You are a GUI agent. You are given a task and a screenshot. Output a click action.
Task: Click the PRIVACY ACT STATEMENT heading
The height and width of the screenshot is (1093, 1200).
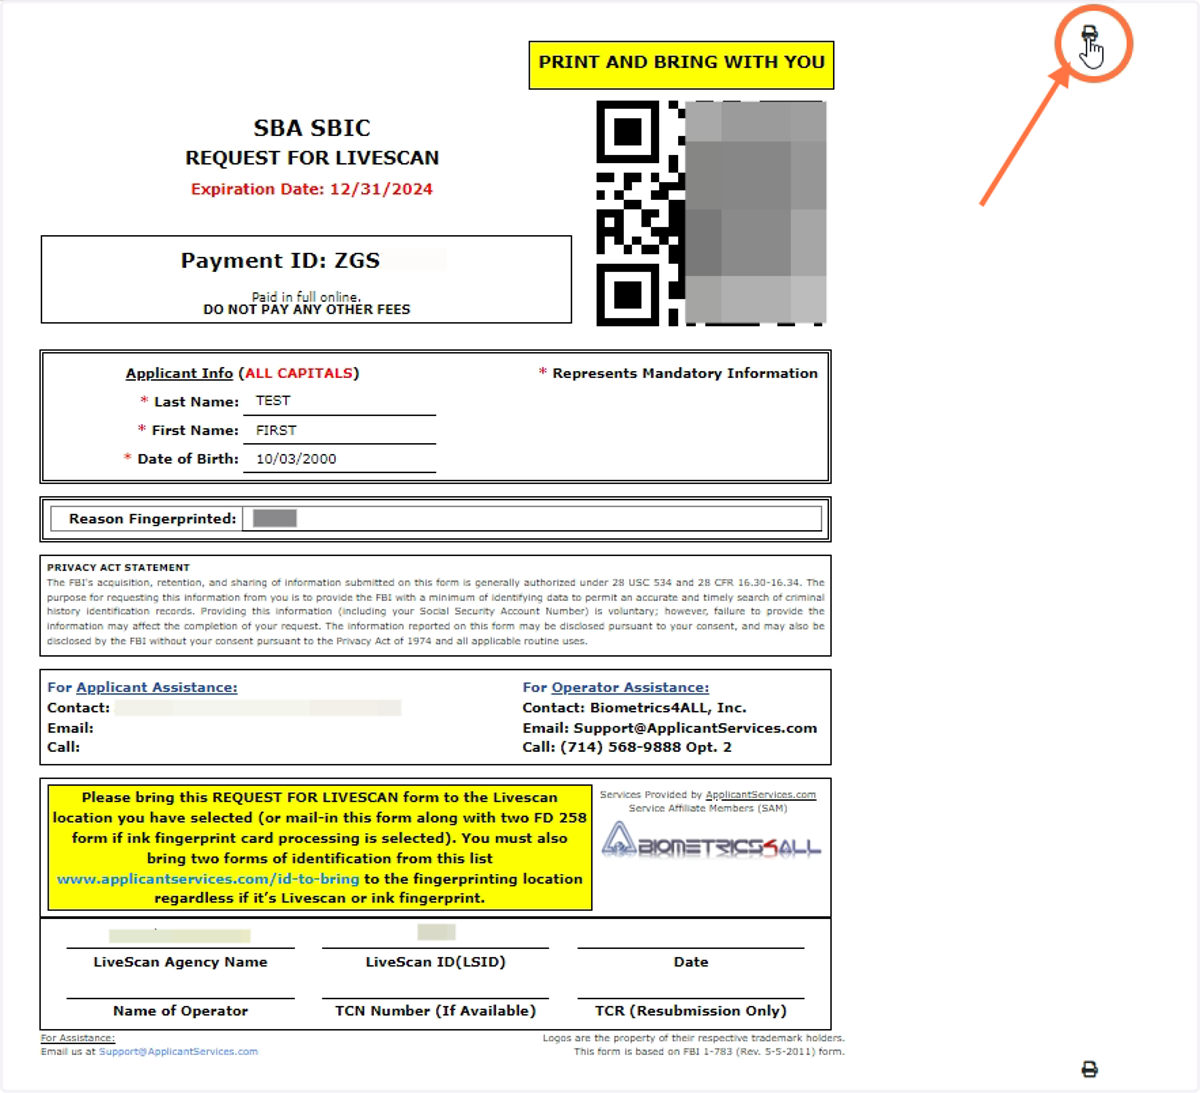point(118,567)
